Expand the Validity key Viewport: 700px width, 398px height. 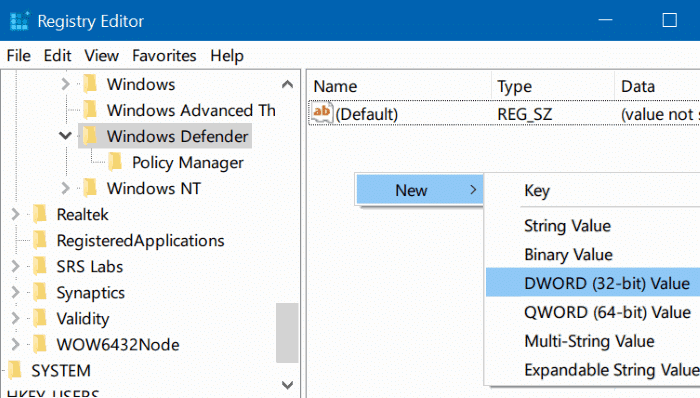(x=15, y=318)
